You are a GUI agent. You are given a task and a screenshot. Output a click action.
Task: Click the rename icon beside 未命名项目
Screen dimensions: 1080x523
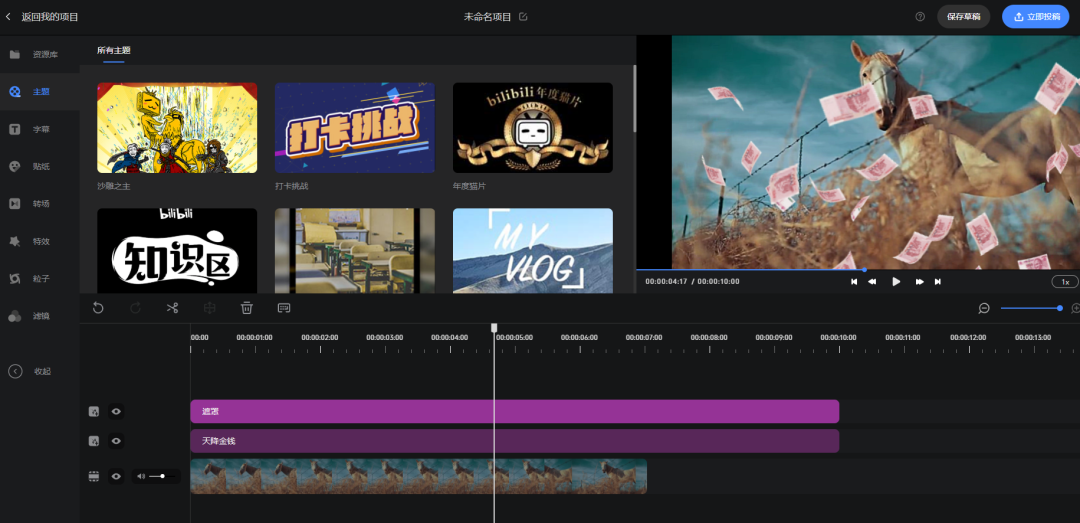click(x=523, y=17)
